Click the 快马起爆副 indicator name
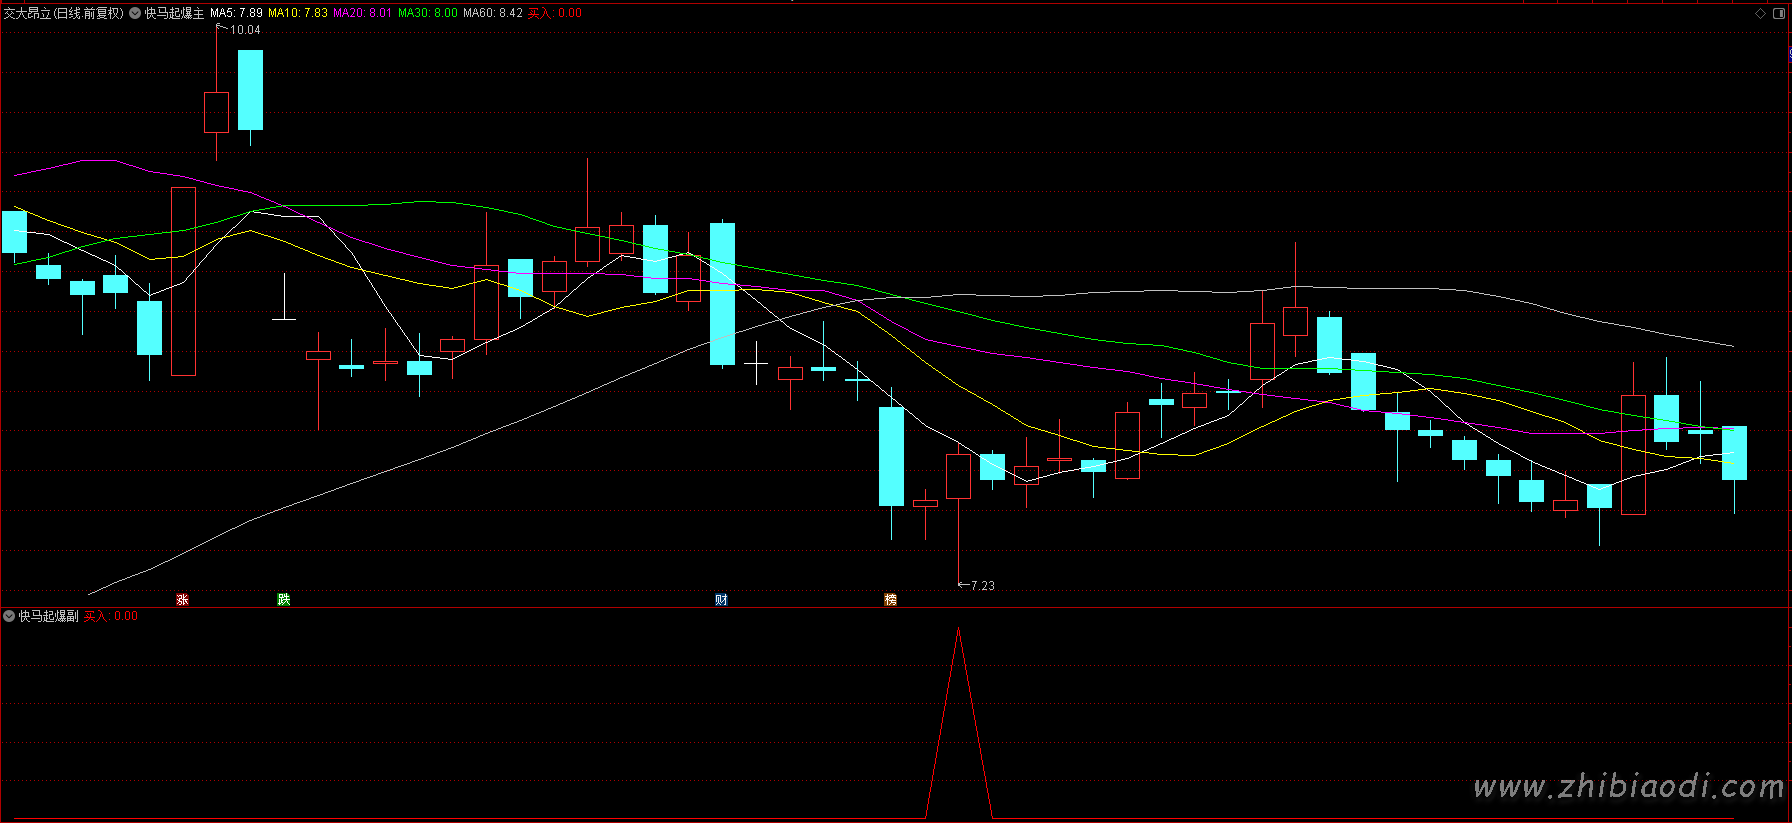Screen dimensions: 1792x823 click(x=48, y=616)
